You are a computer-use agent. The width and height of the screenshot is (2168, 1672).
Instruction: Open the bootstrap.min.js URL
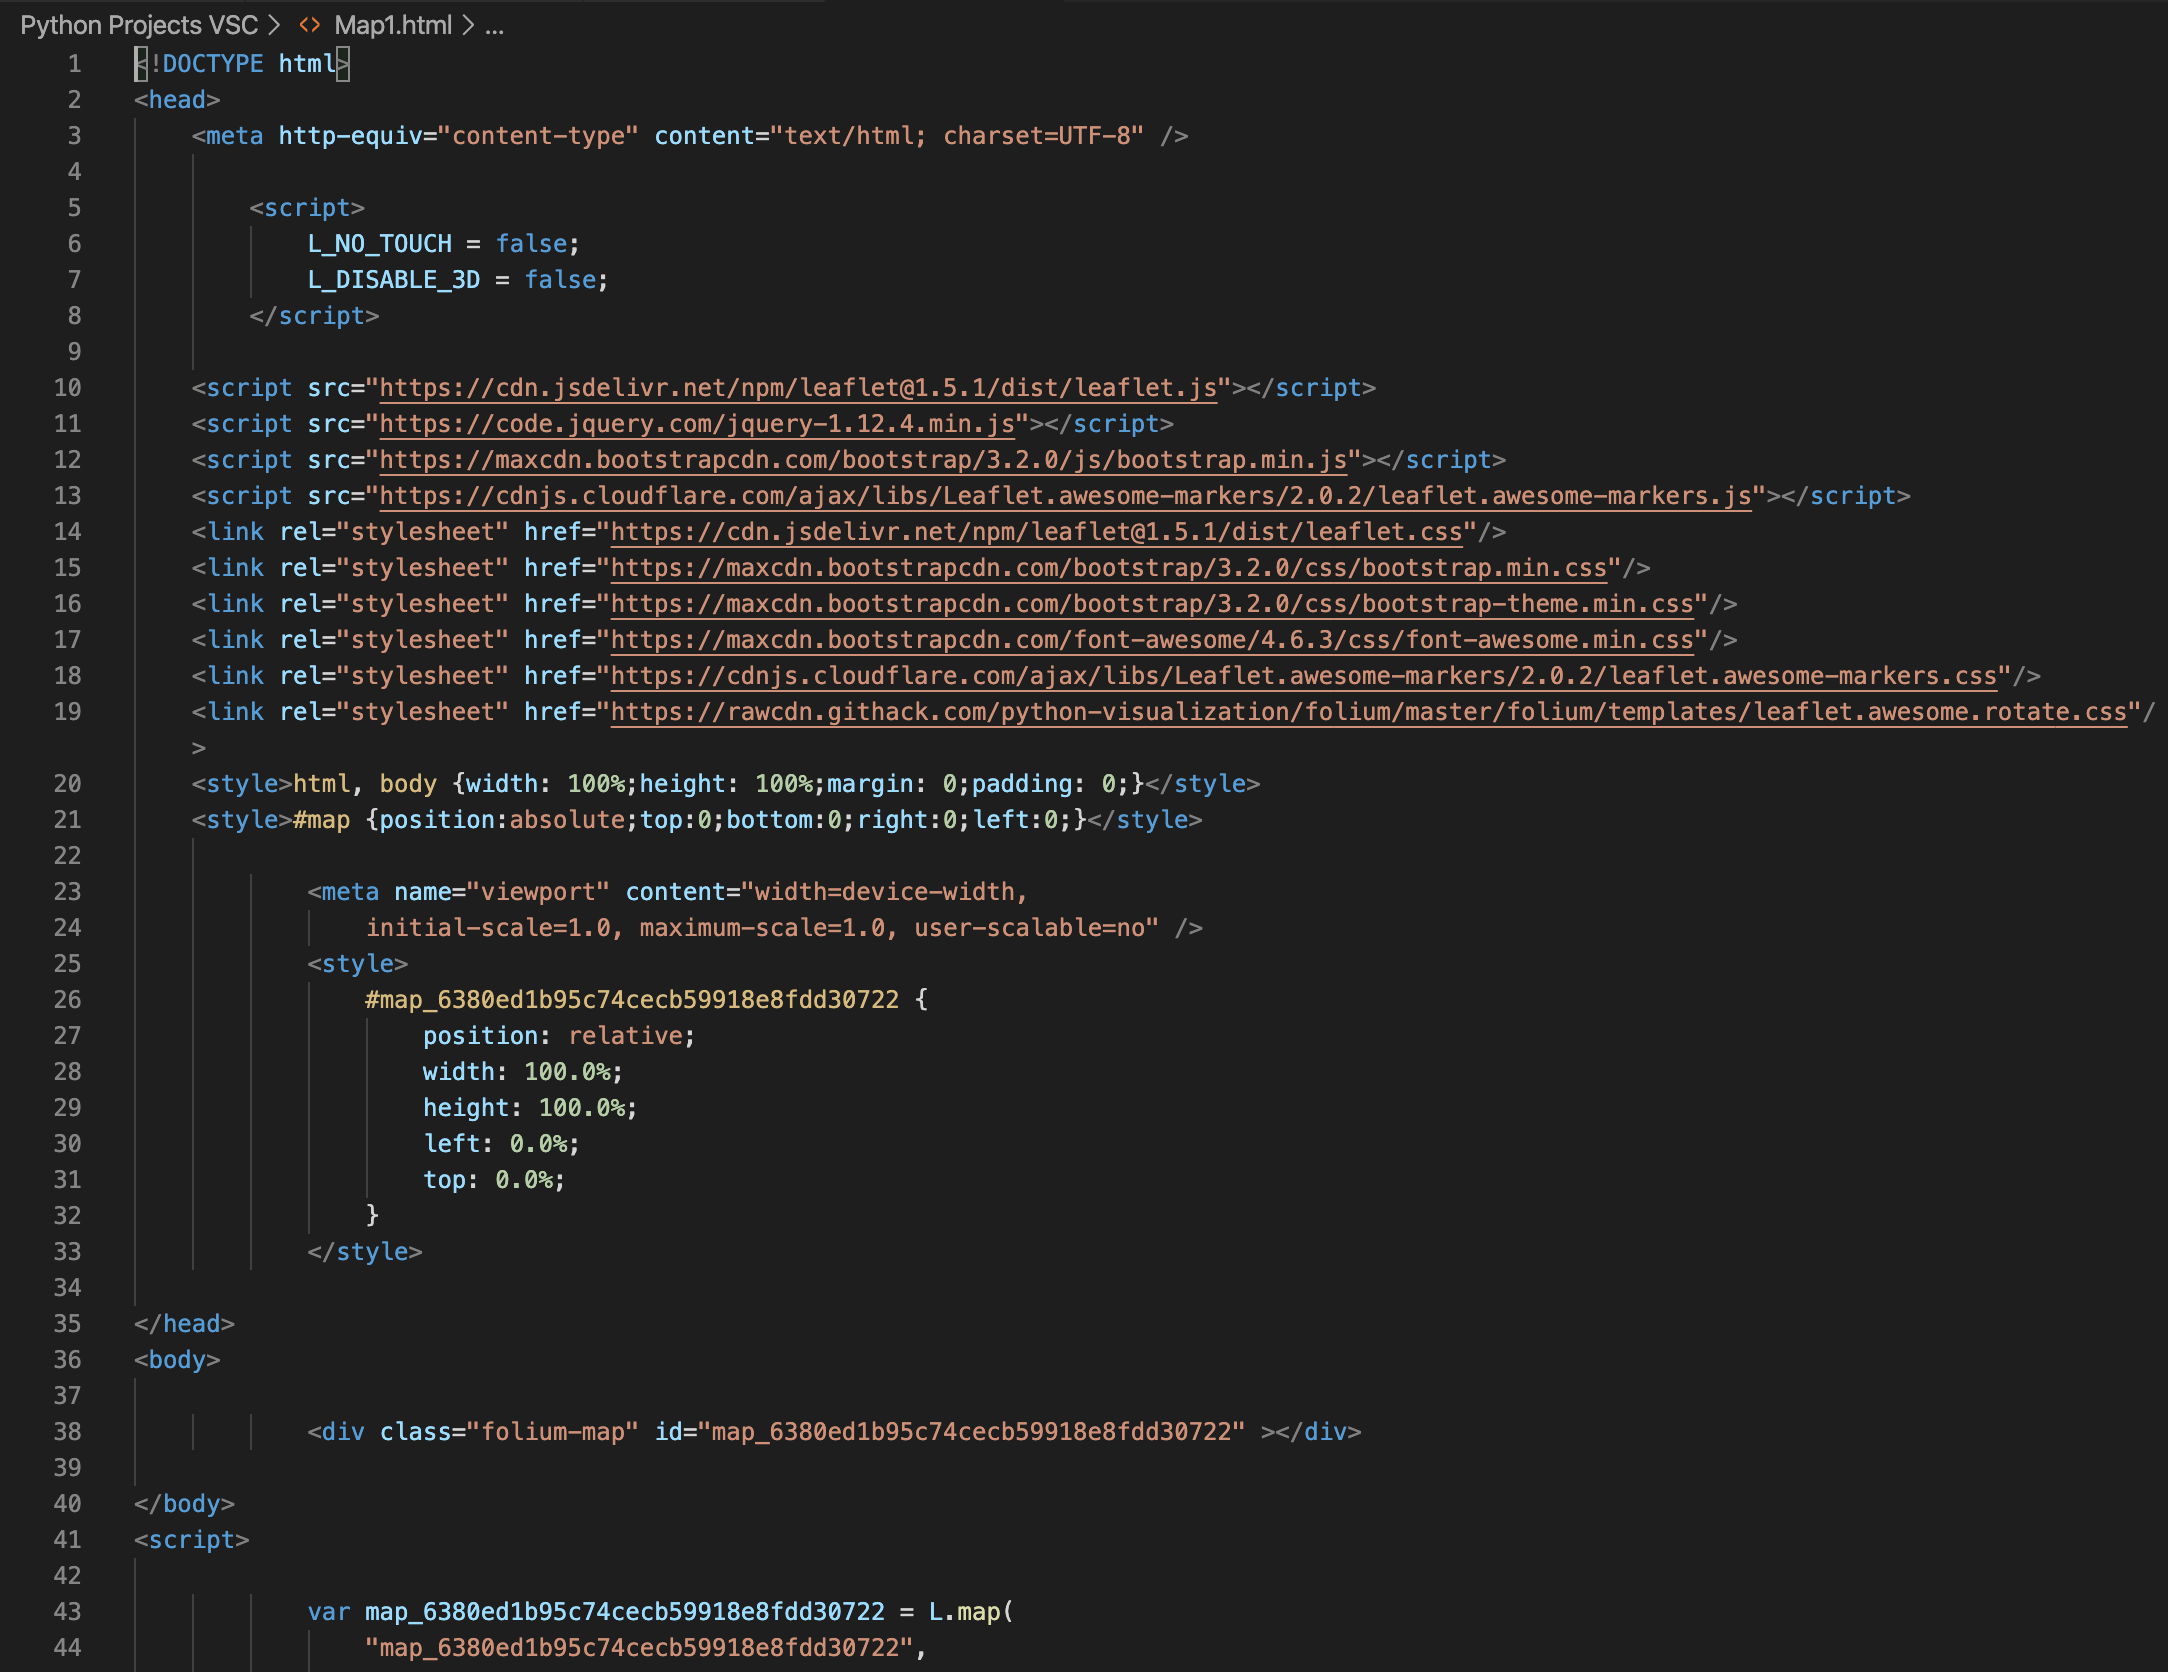point(863,460)
